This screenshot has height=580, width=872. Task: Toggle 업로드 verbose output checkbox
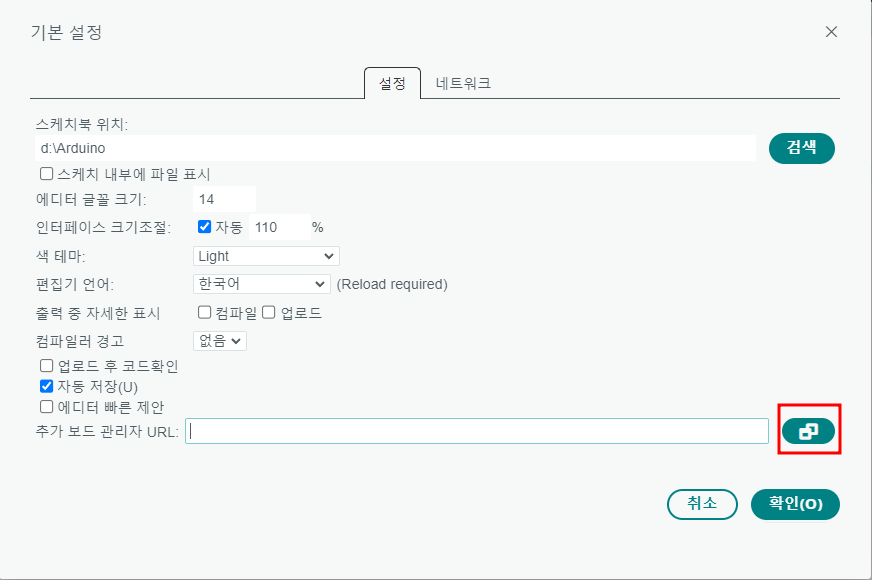pos(269,312)
